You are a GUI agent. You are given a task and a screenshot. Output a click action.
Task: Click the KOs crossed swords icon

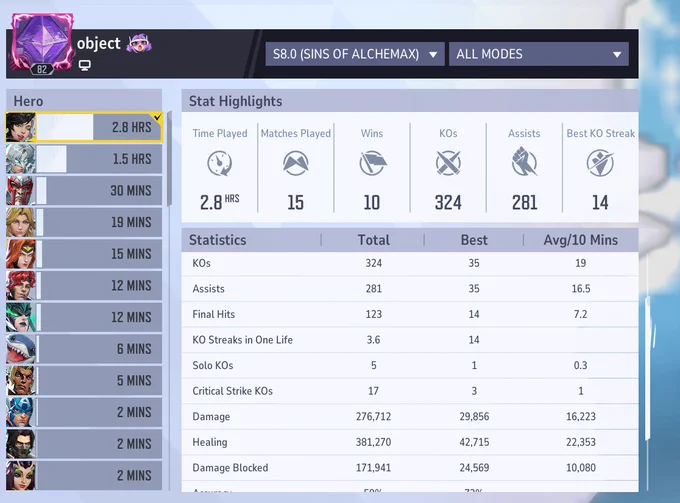(x=448, y=163)
